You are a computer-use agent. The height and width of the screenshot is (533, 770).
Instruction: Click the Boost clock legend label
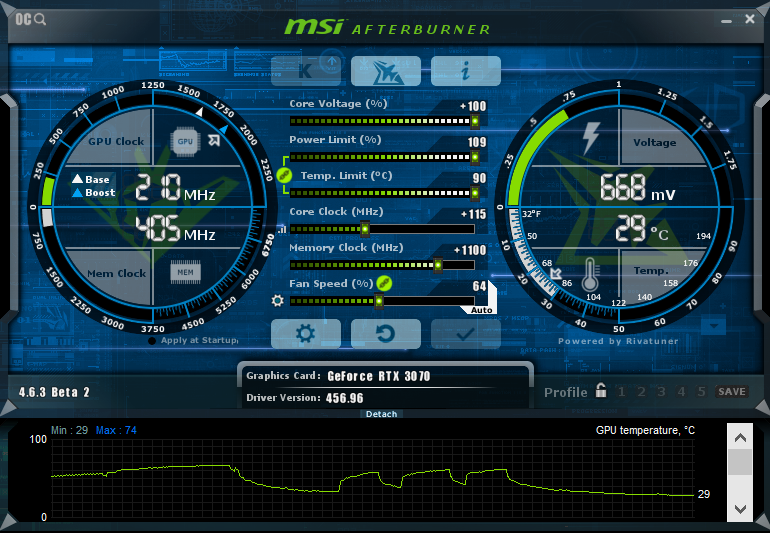point(93,193)
